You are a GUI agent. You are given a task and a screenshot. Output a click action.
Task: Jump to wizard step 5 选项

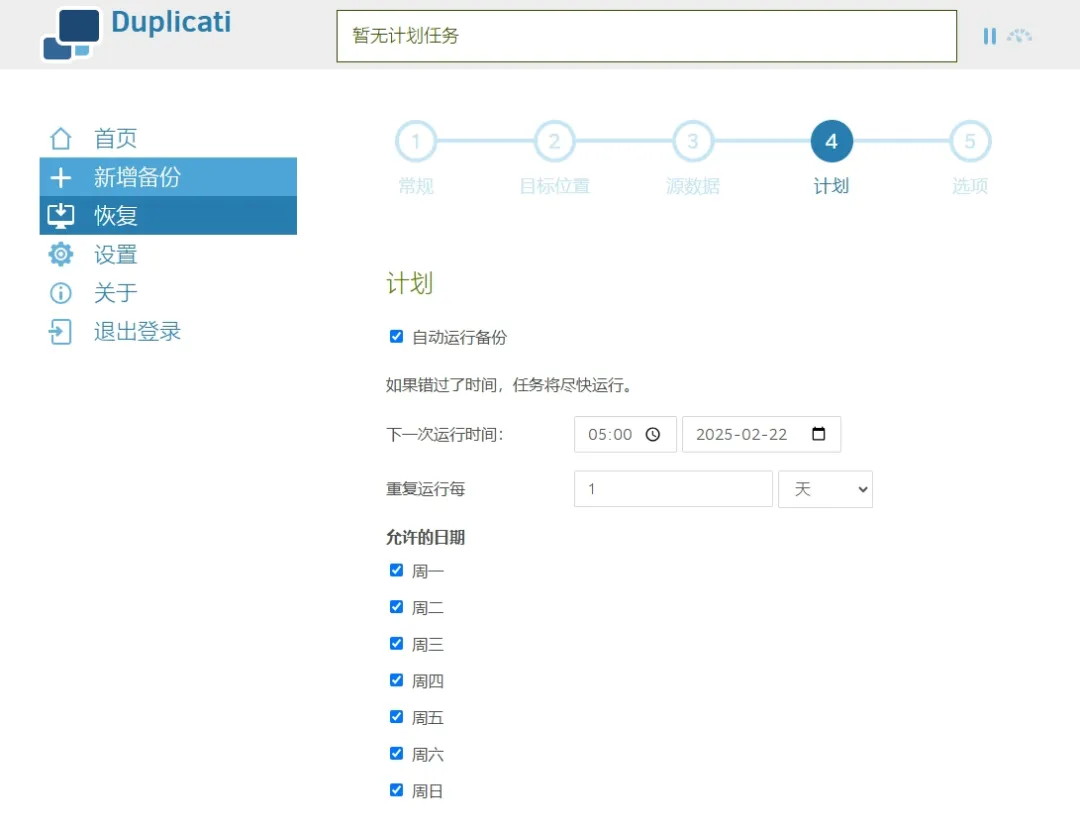(x=969, y=142)
